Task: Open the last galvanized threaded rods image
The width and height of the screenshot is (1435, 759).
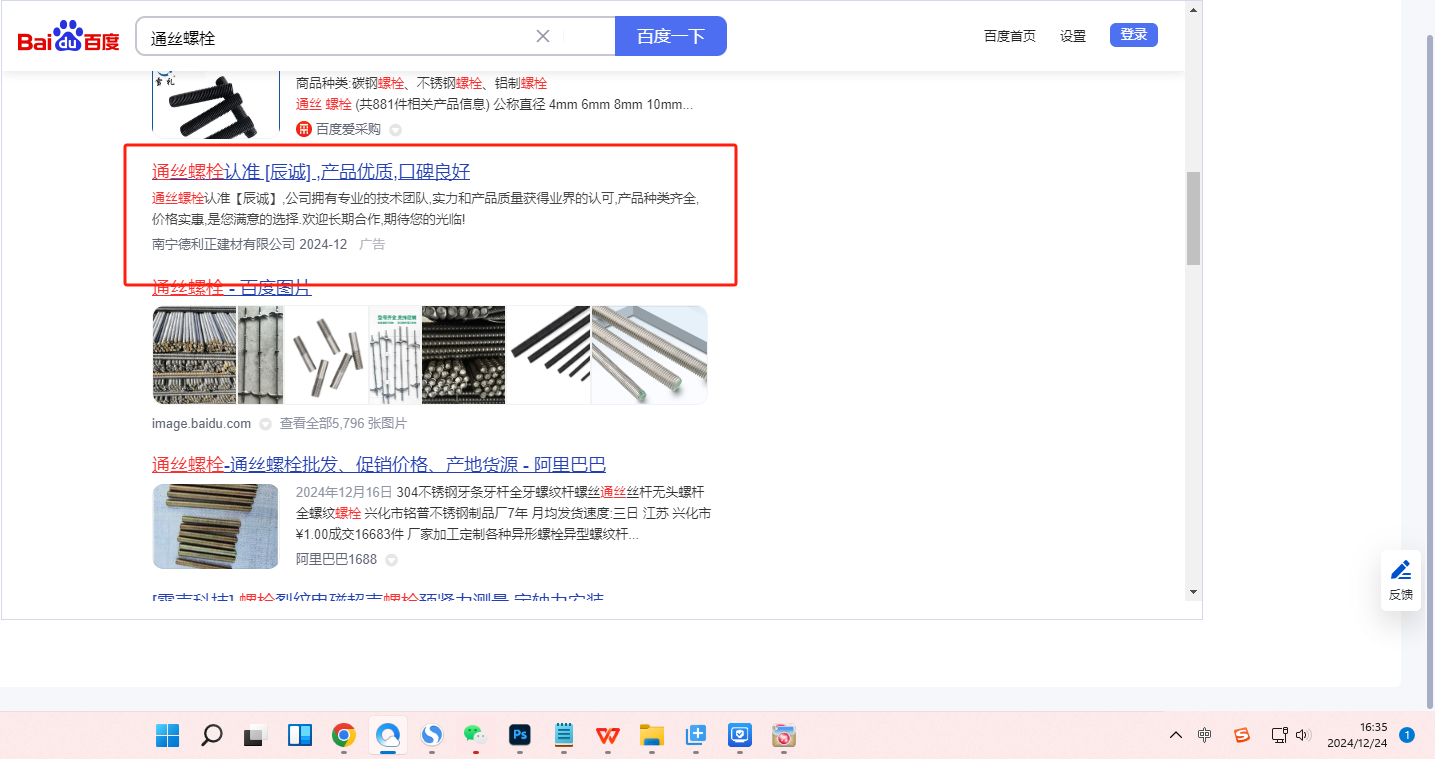Action: (x=650, y=355)
